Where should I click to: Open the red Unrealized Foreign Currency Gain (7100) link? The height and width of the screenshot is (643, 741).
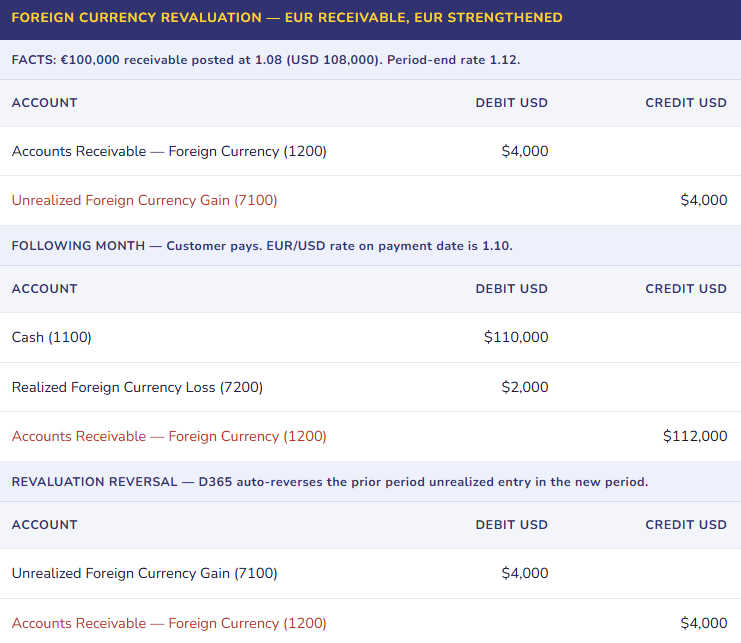pyautogui.click(x=144, y=200)
